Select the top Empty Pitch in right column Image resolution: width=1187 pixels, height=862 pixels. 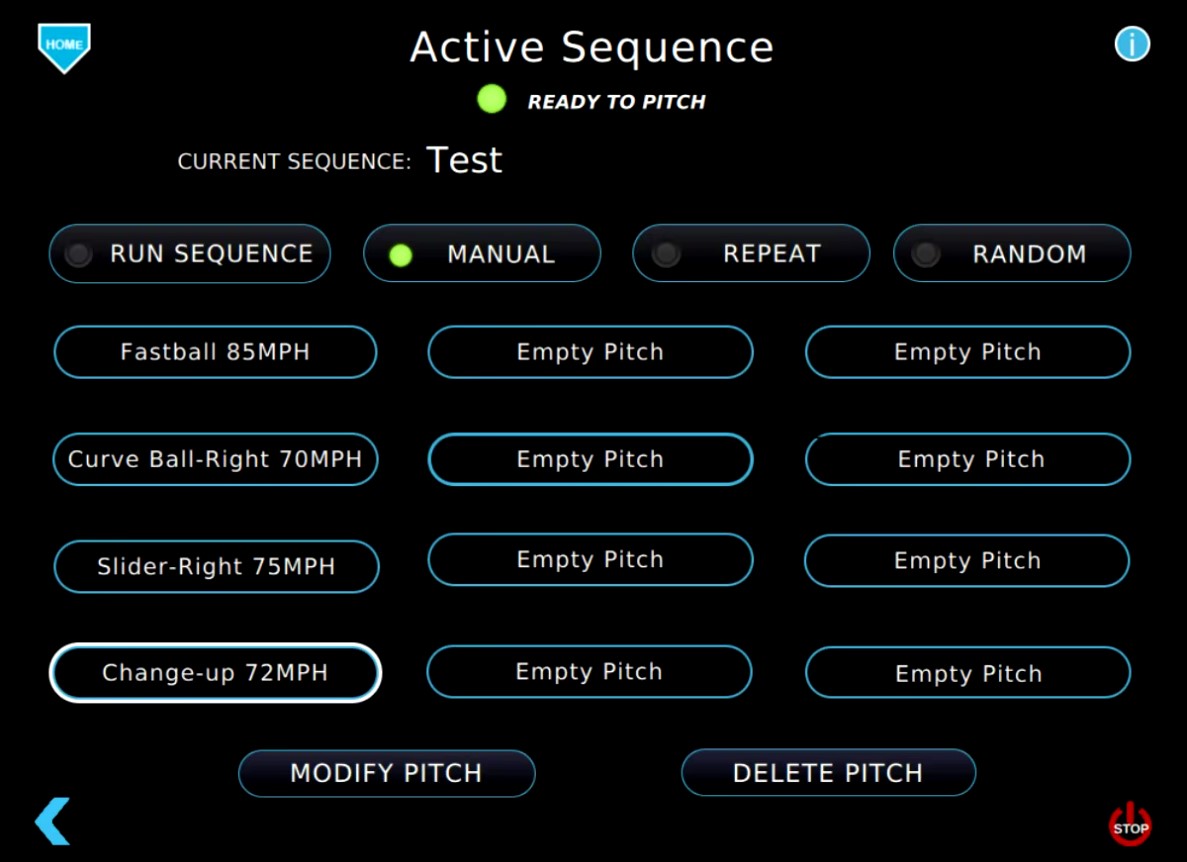coord(967,352)
